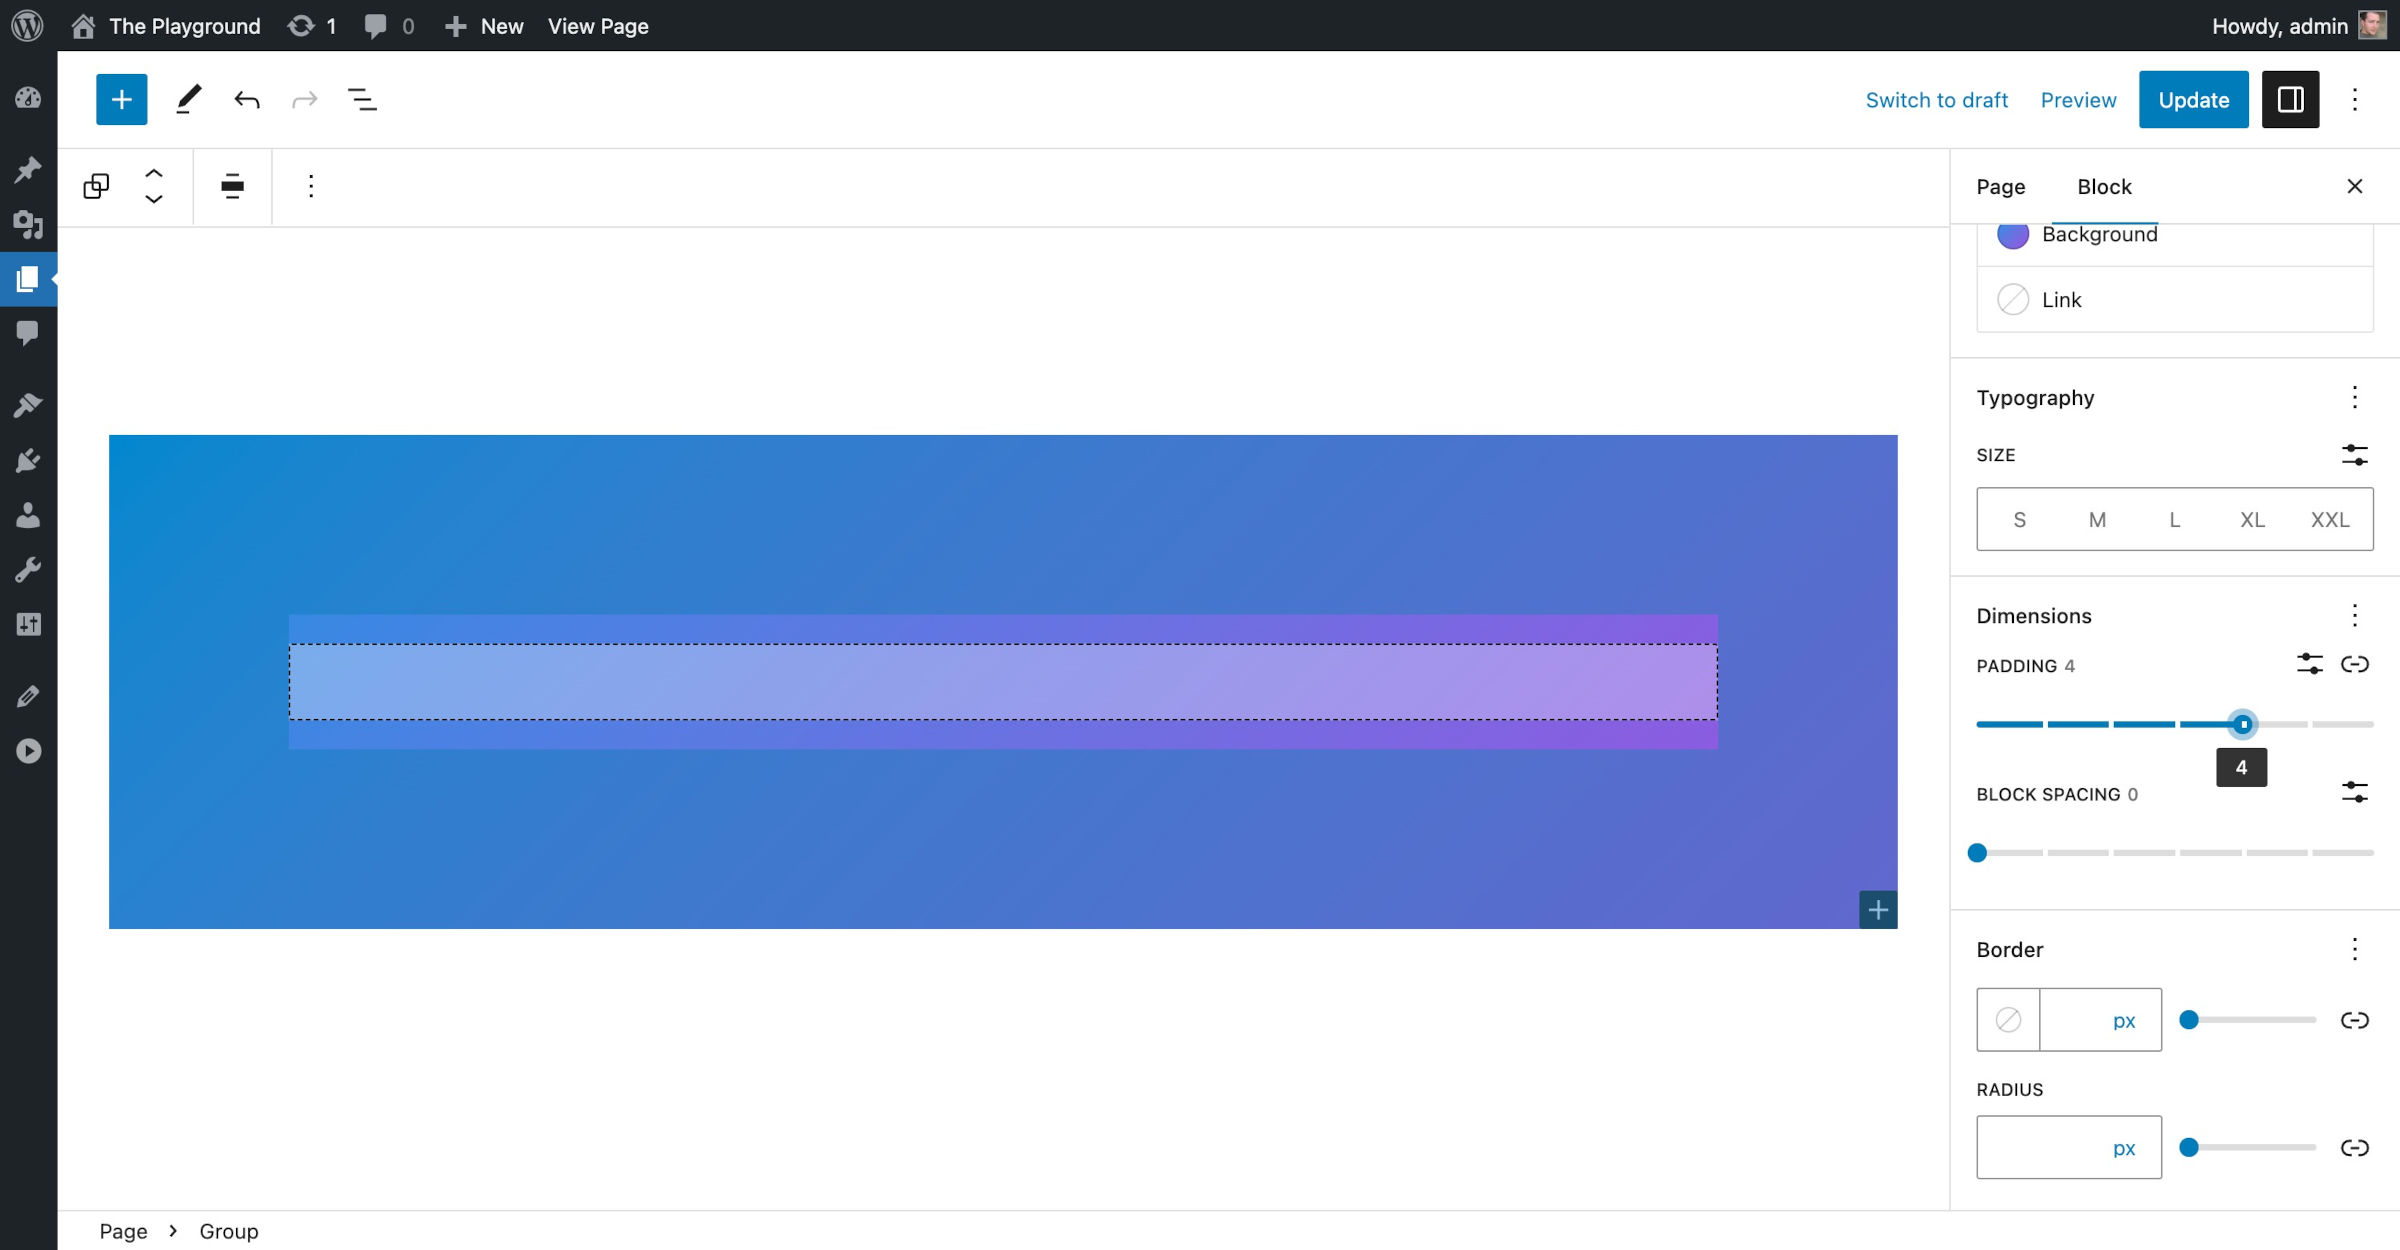Image resolution: width=2400 pixels, height=1250 pixels.
Task: Click Switch to draft link
Action: (1936, 99)
